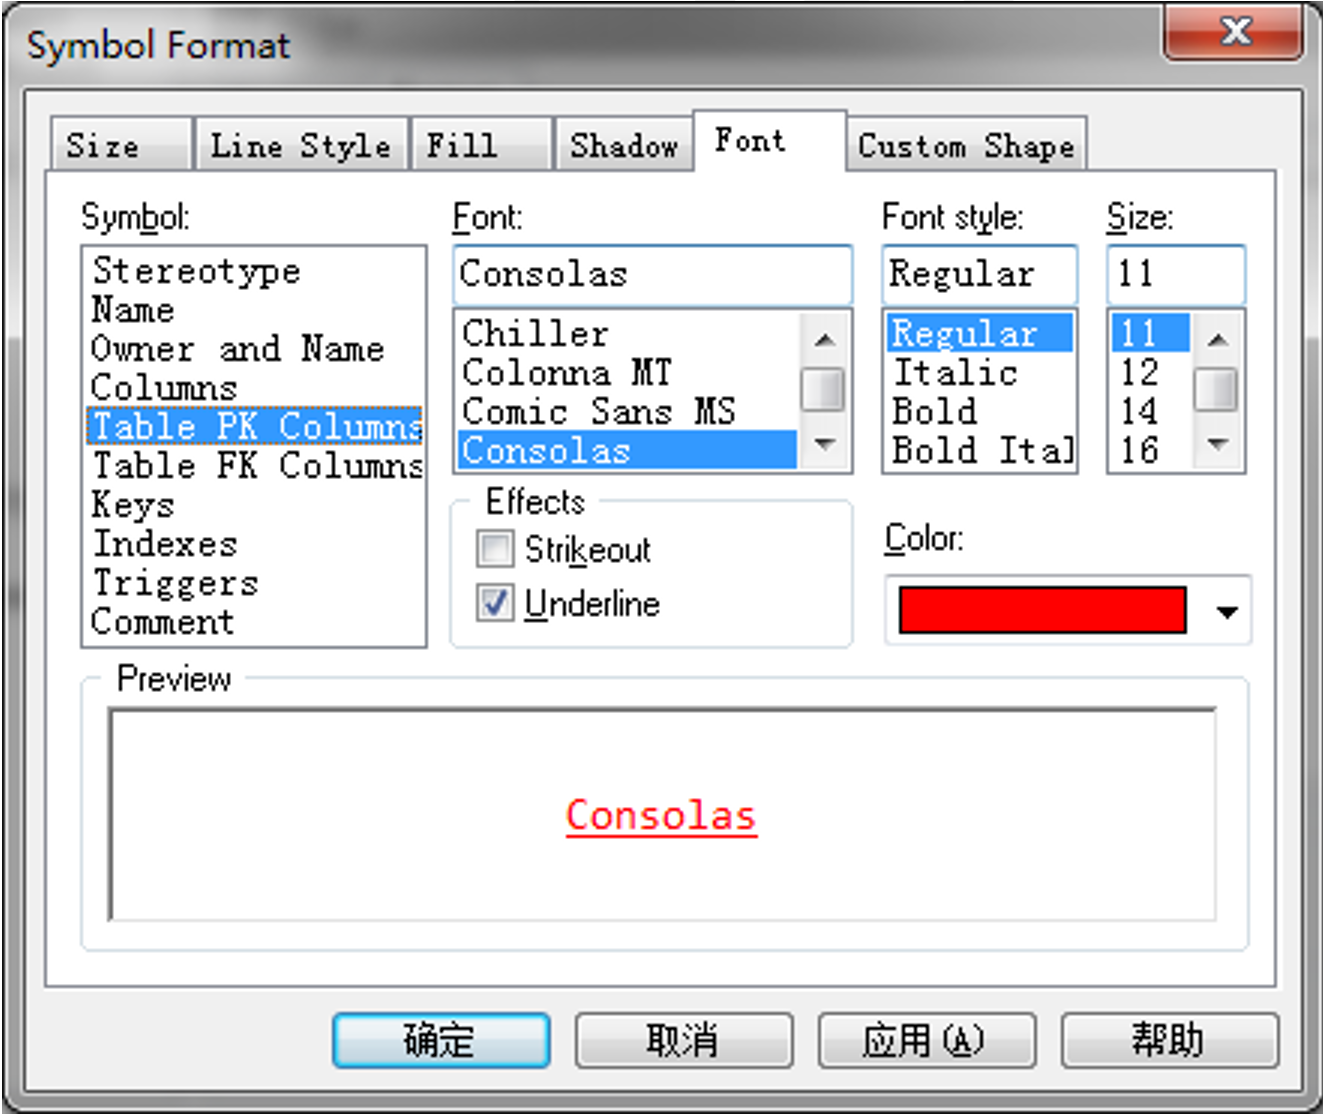
Task: Uncheck the Underline checkbox
Action: tap(495, 603)
